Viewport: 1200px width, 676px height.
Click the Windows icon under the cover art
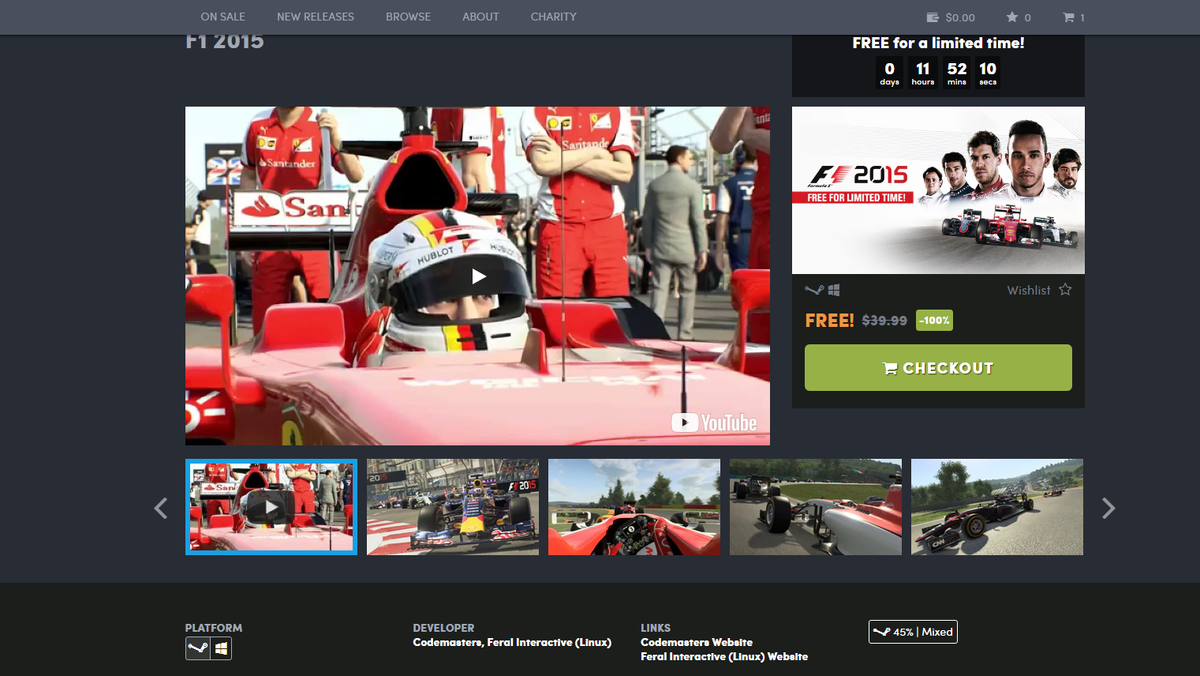click(833, 290)
